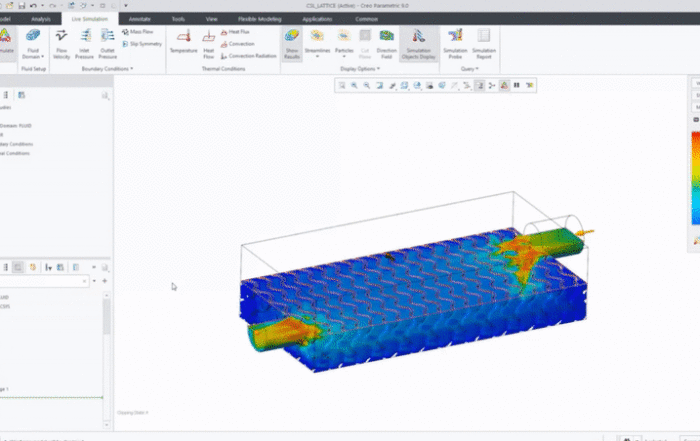Screen dimensions: 700x441
Task: Click the Save icon in quick access toolbar
Action: coord(21,6)
